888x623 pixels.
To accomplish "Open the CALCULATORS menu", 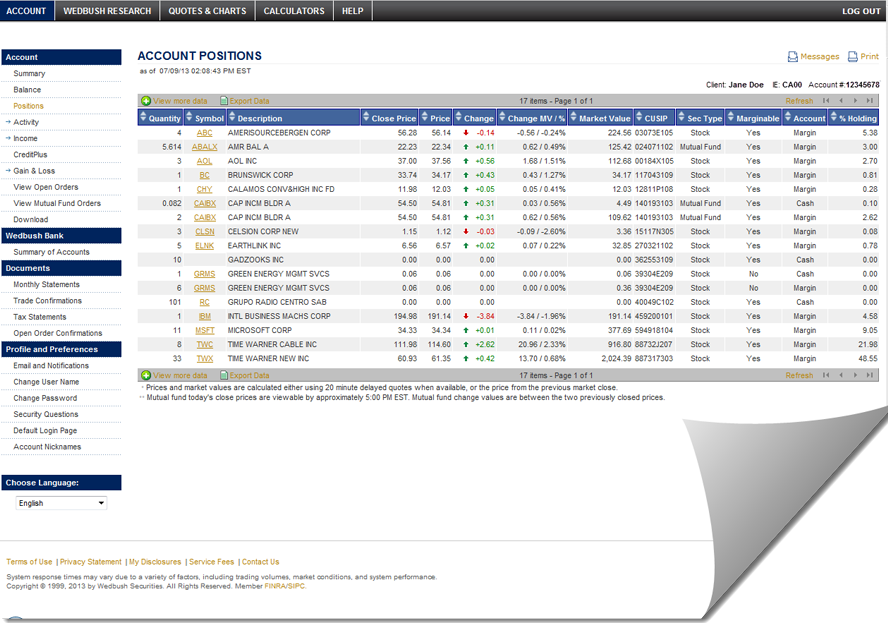I will [294, 11].
